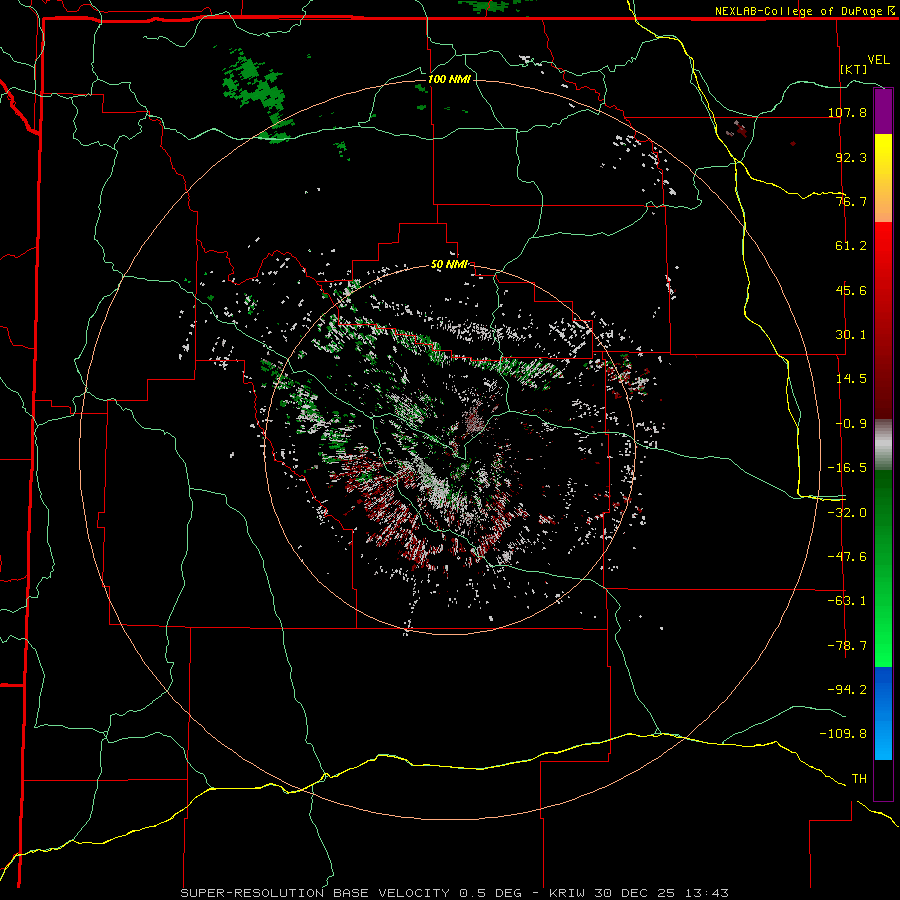Click the -94.2 legend value
This screenshot has height=900, width=900.
point(847,689)
